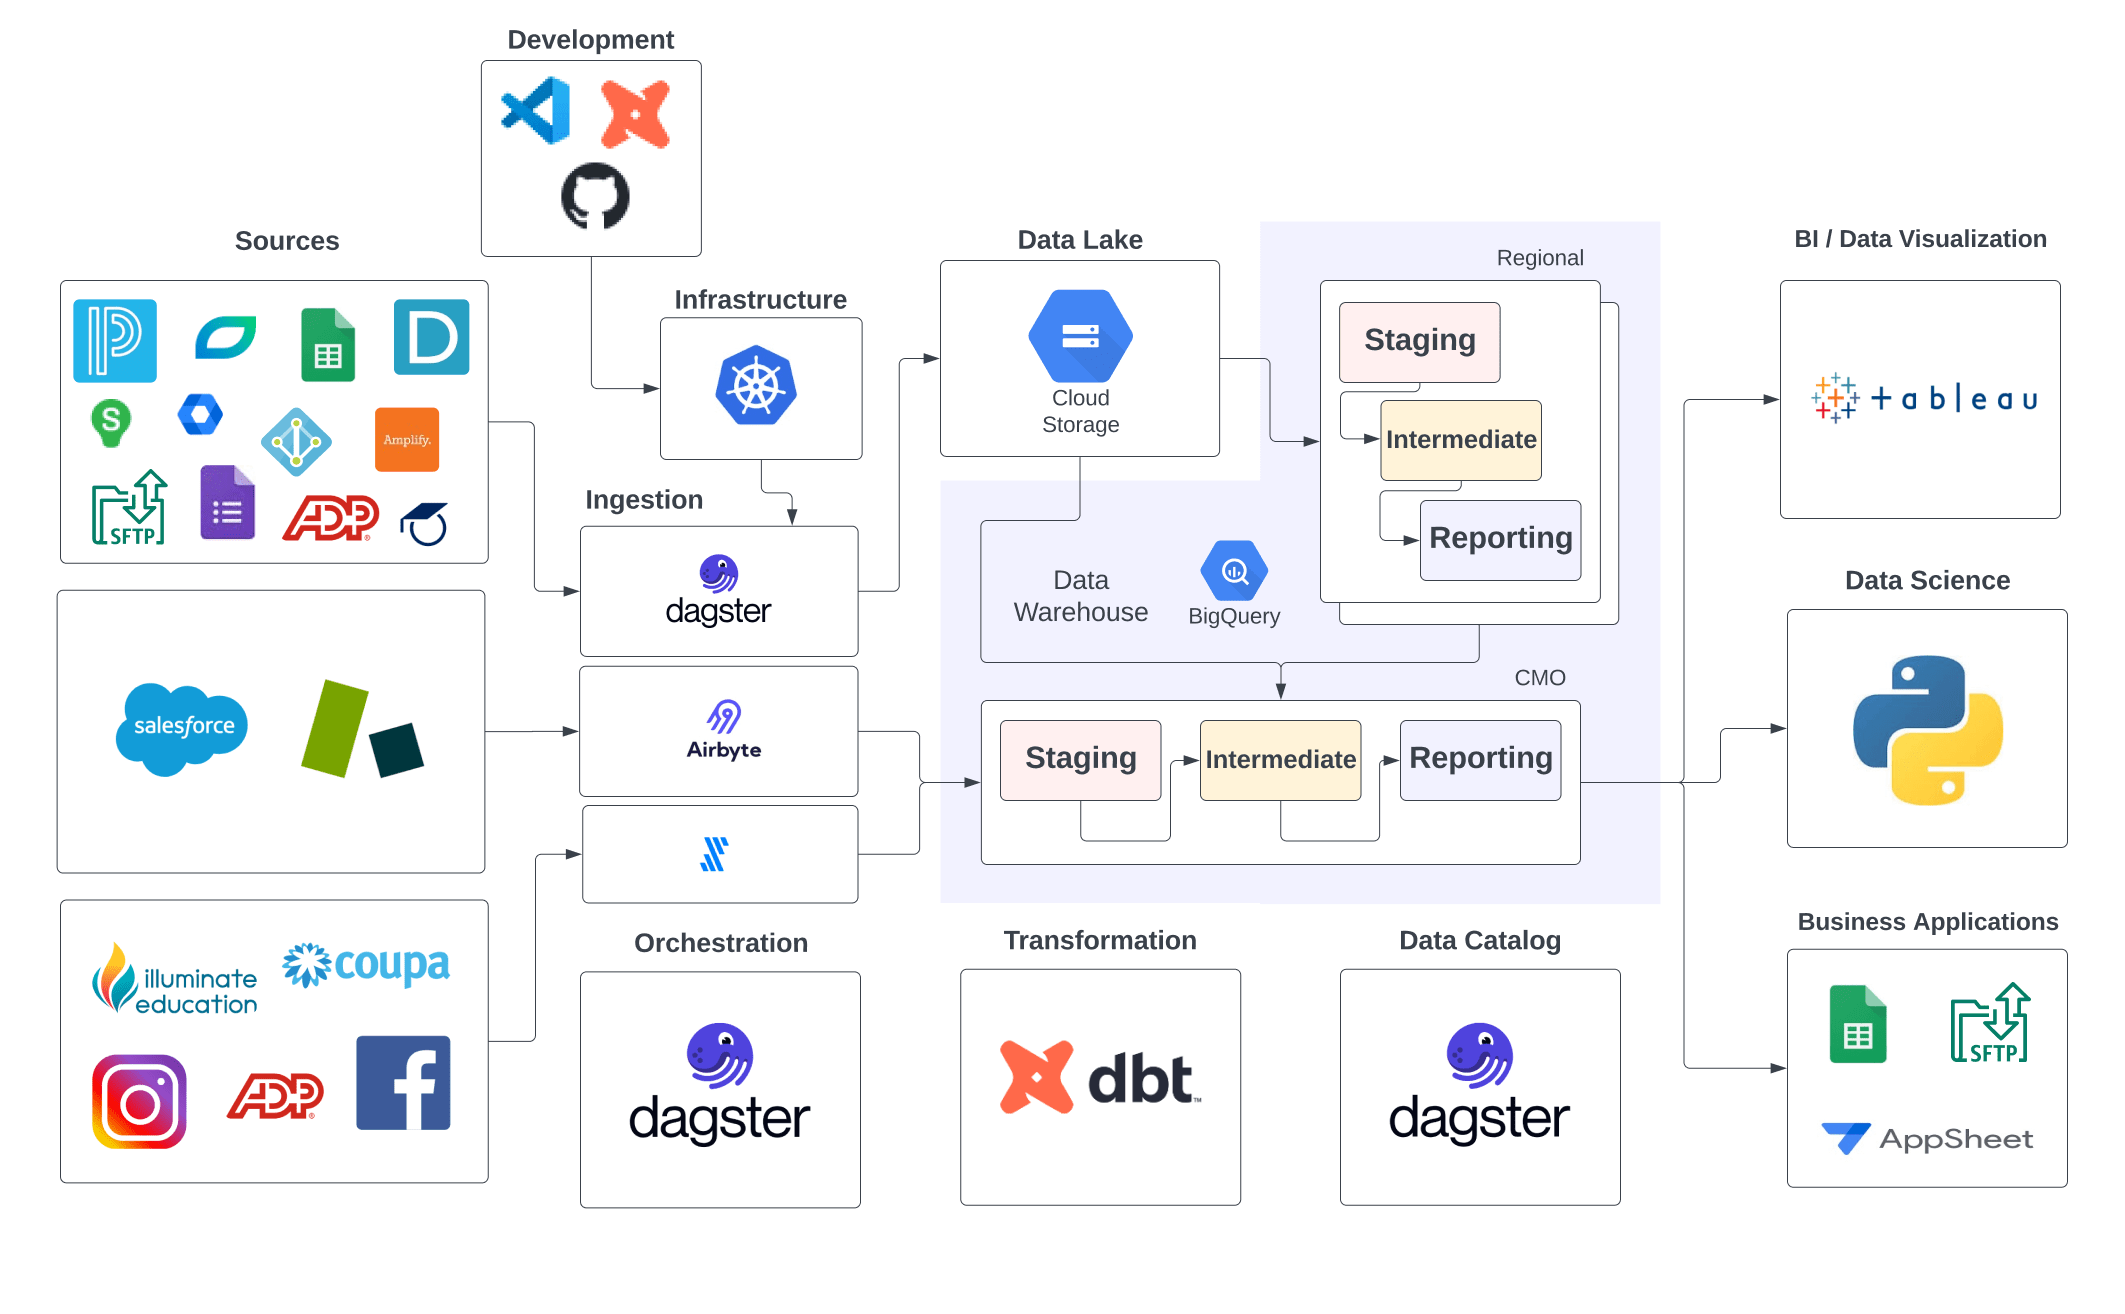Click the Illuminate Education logo
This screenshot has width=2125, height=1314.
174,979
